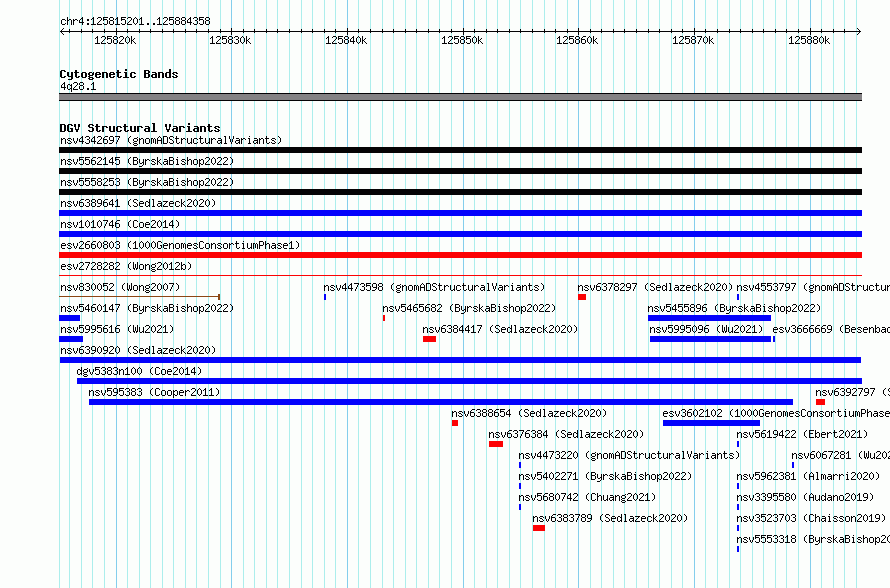This screenshot has height=588, width=890.
Task: Click the red block under nsv6384417
Action: pyautogui.click(x=429, y=339)
